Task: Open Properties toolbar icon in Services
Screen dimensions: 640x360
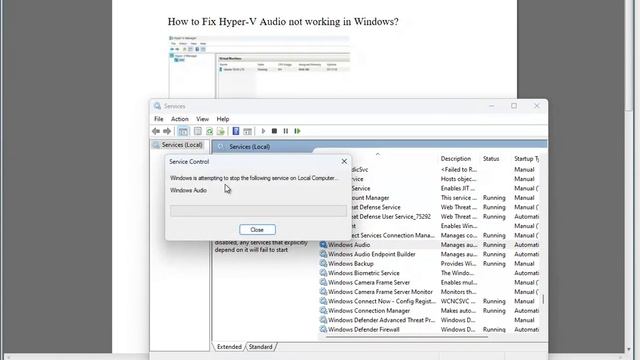Action: pyautogui.click(x=198, y=131)
